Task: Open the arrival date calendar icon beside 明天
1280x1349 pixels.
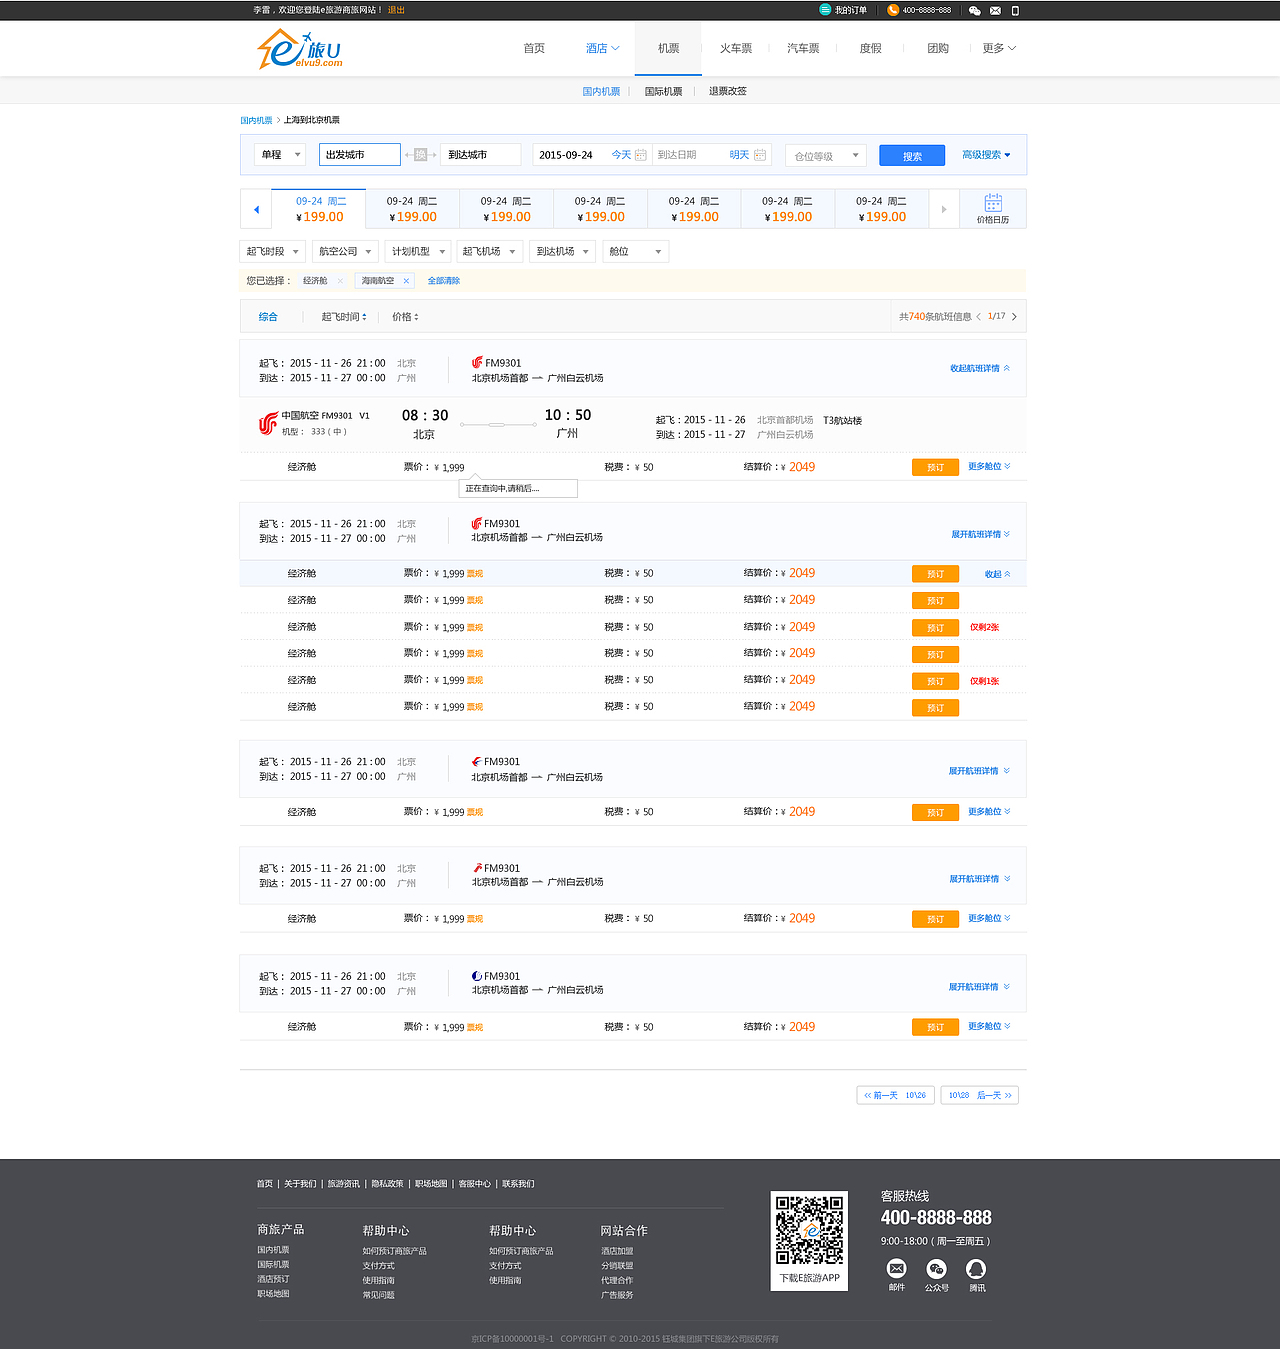Action: click(760, 154)
